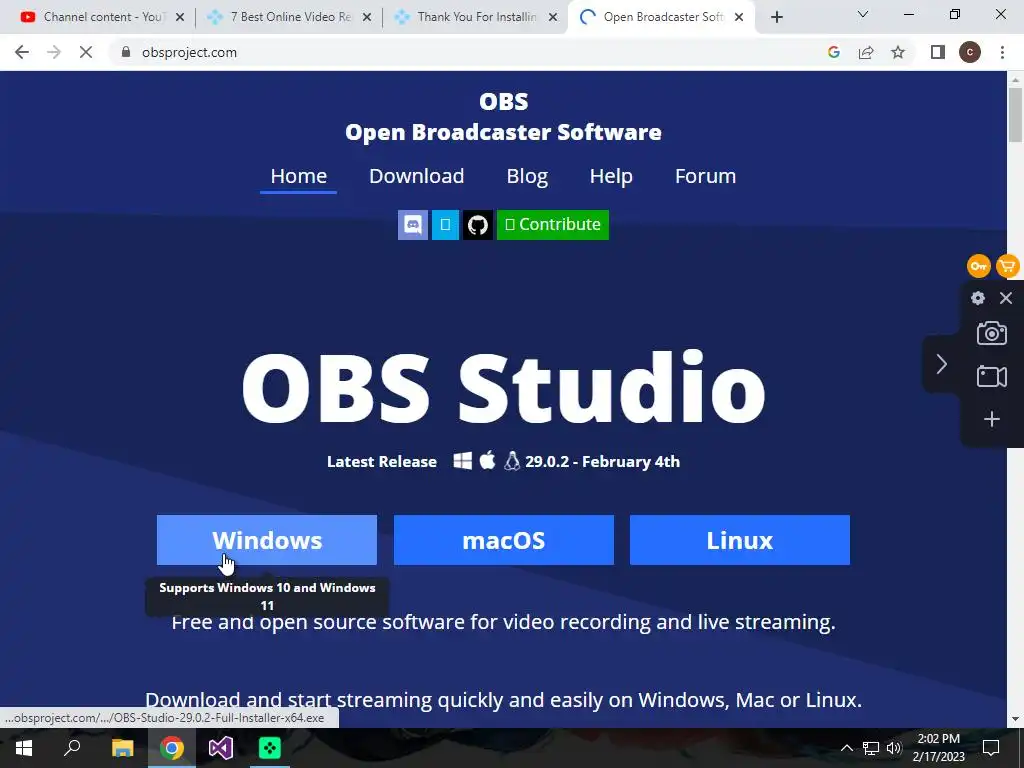The height and width of the screenshot is (768, 1024).
Task: Collapse recorder widget with chevron arrow
Action: pos(941,364)
